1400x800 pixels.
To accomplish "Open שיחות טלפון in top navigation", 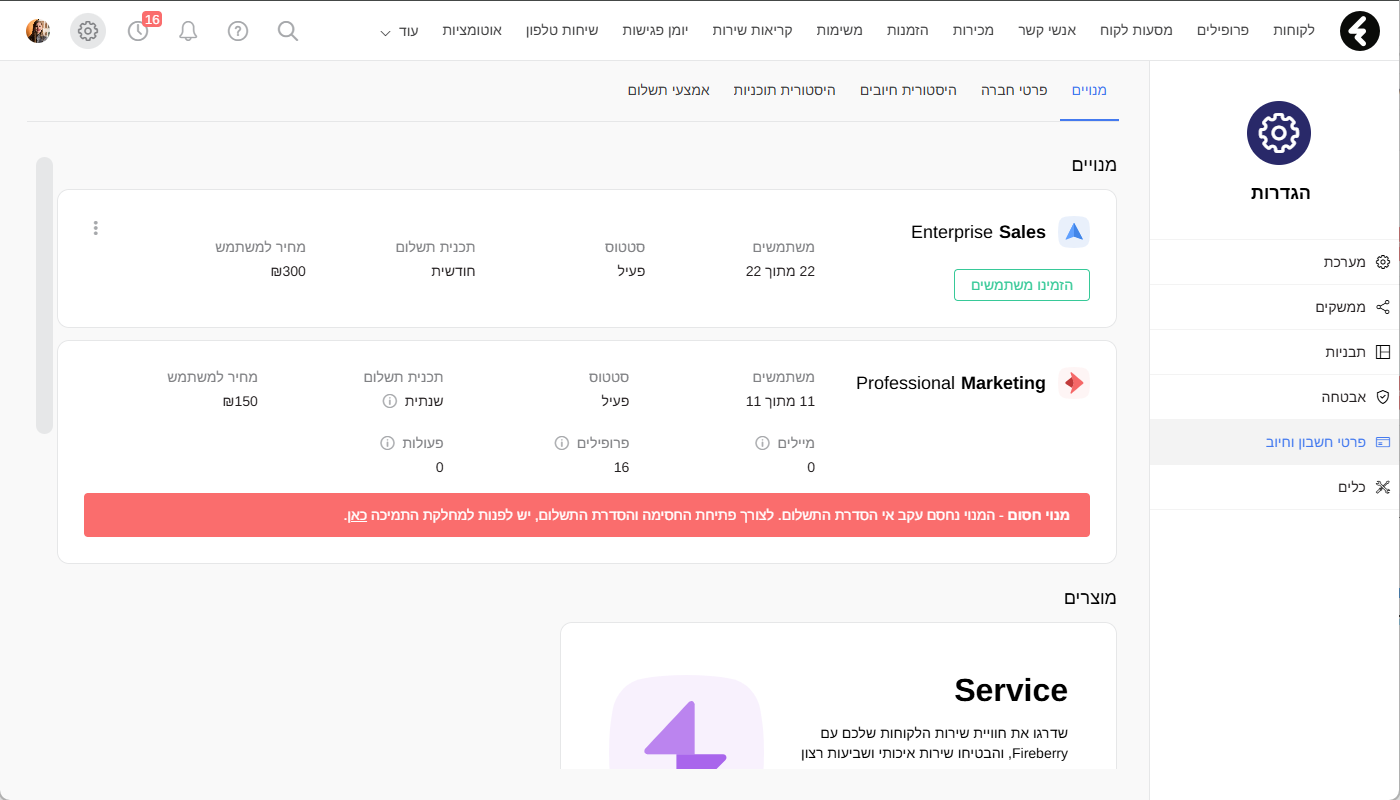I will click(562, 31).
